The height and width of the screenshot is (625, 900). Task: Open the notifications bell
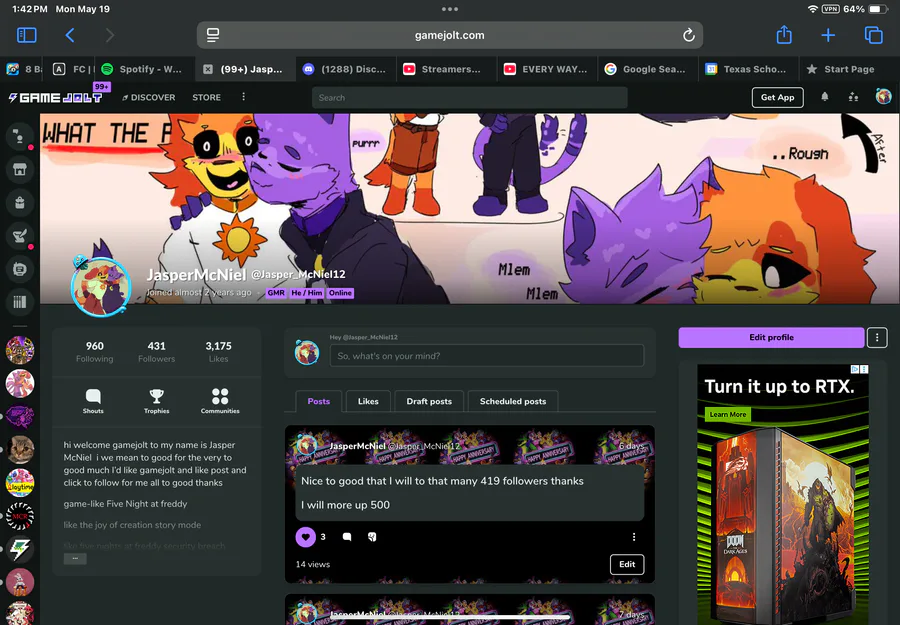824,97
